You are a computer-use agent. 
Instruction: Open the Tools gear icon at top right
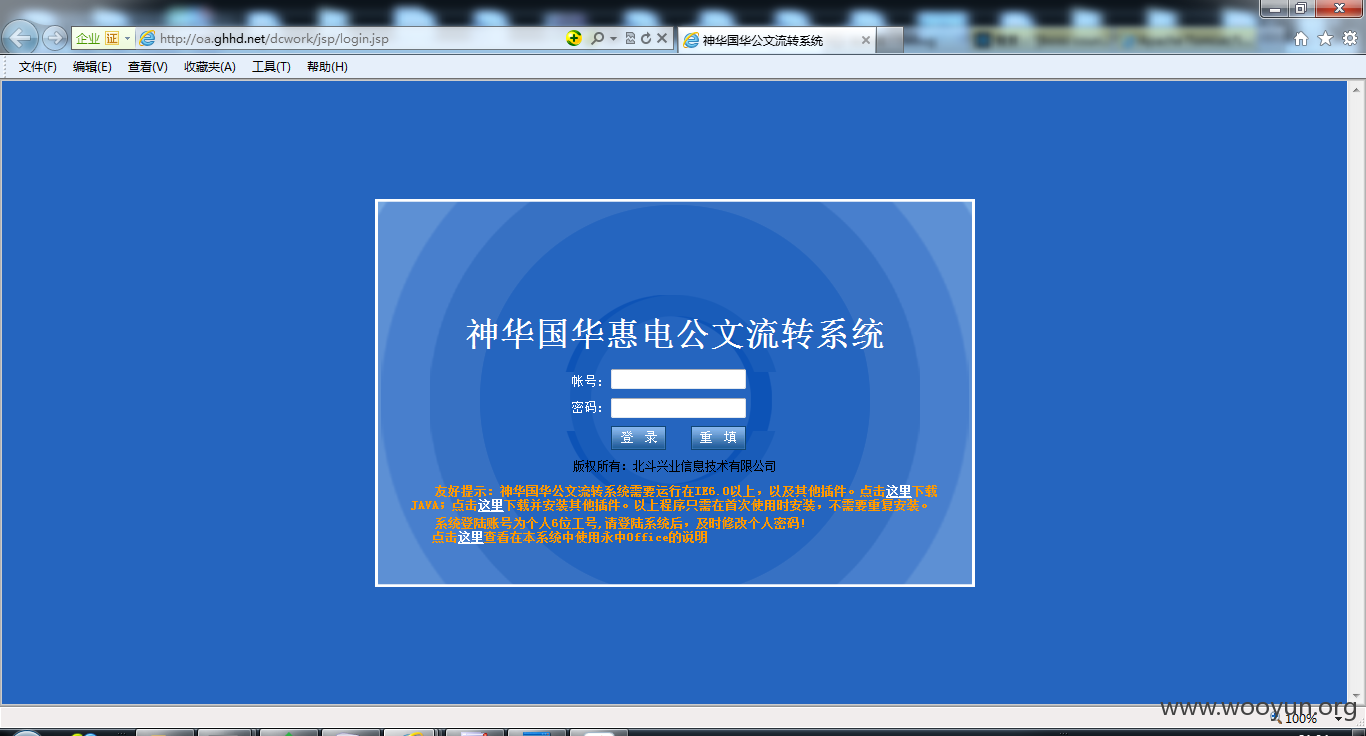click(x=1349, y=38)
